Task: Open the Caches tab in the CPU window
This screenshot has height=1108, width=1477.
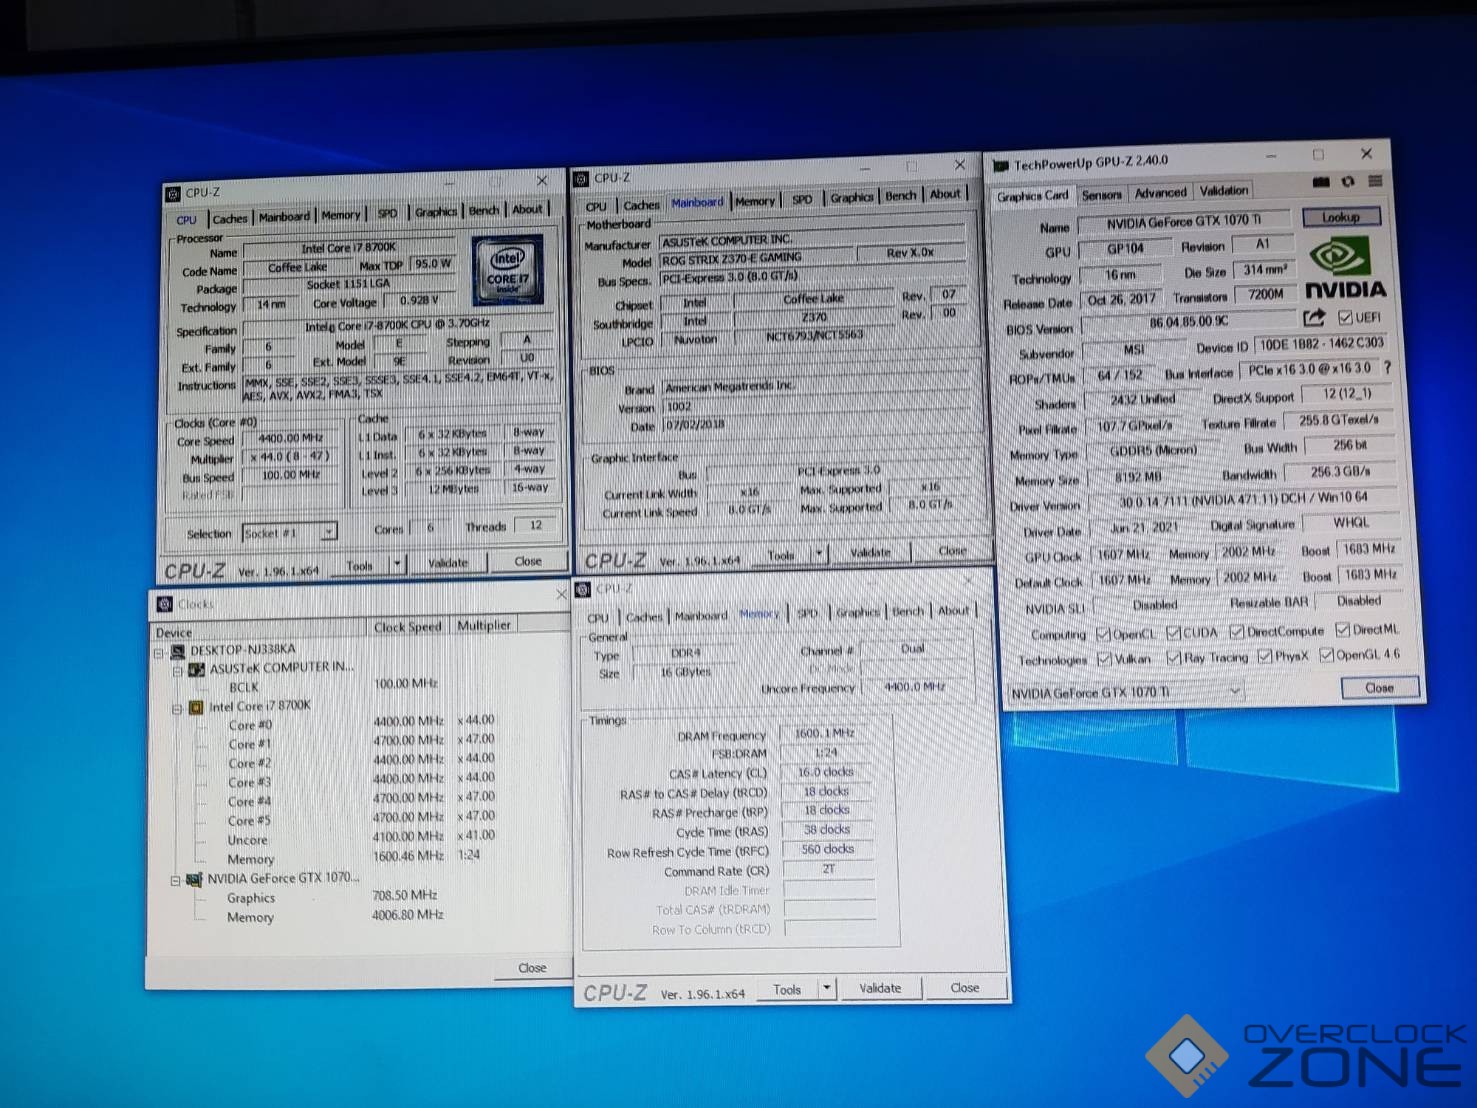Action: [229, 219]
